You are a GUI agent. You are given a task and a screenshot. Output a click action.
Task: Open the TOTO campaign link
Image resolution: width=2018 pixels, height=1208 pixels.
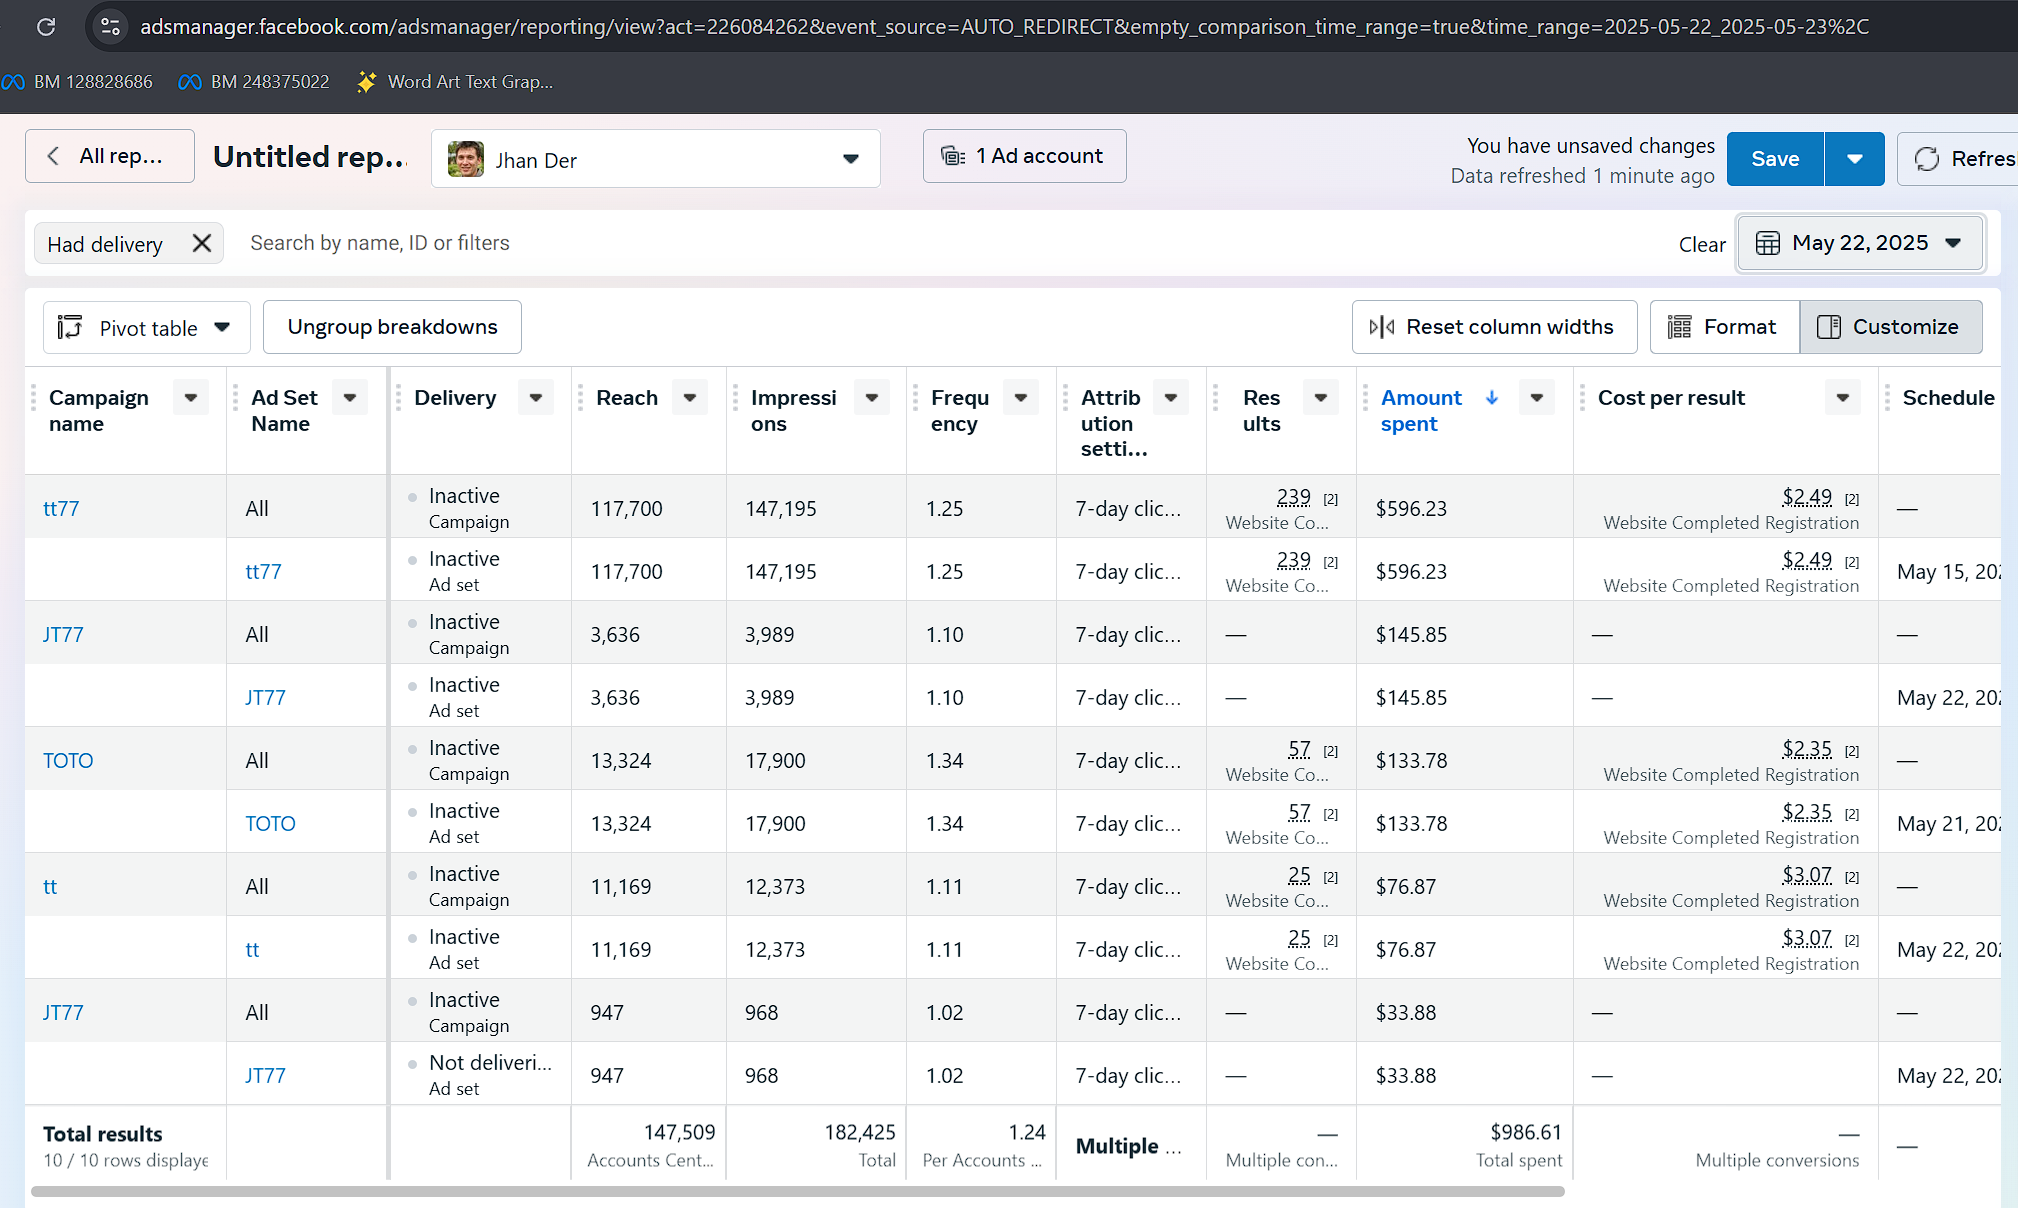[x=68, y=760]
